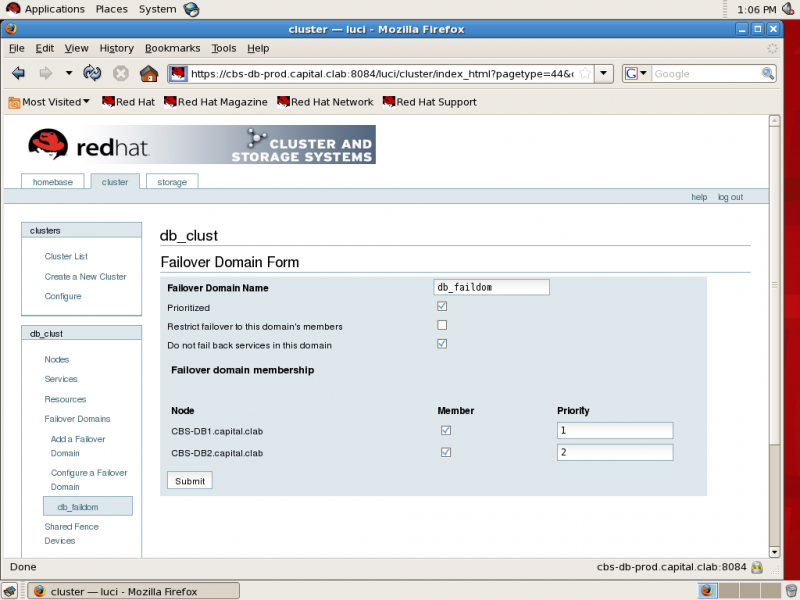Click the cluster — luci taskbar button

134,591
